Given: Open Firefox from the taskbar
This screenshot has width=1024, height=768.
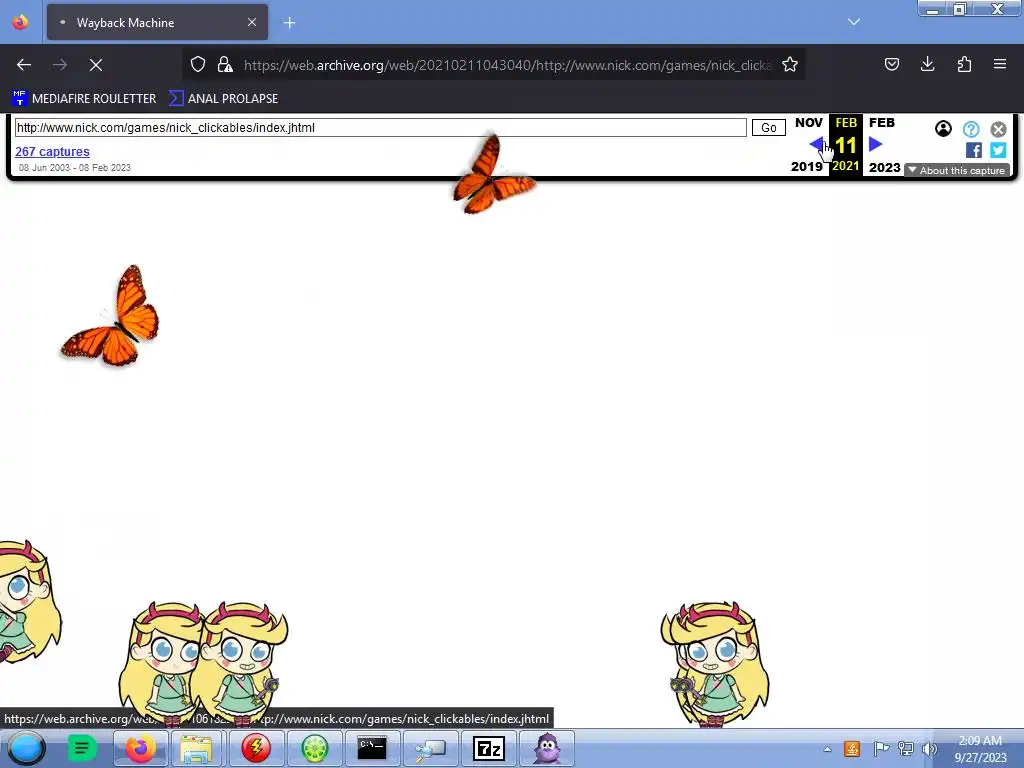Looking at the screenshot, I should point(140,748).
